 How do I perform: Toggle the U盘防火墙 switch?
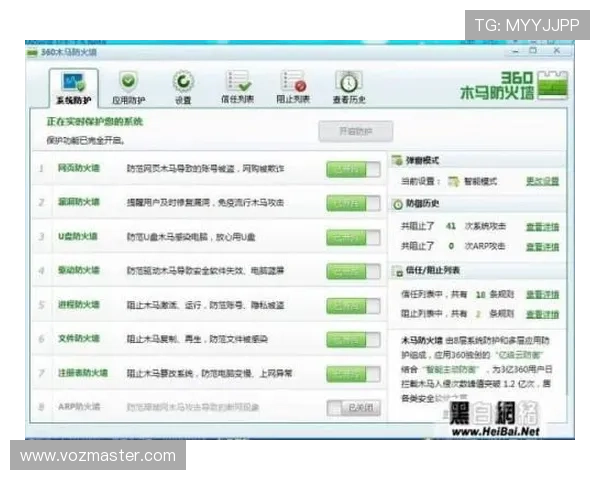click(353, 237)
